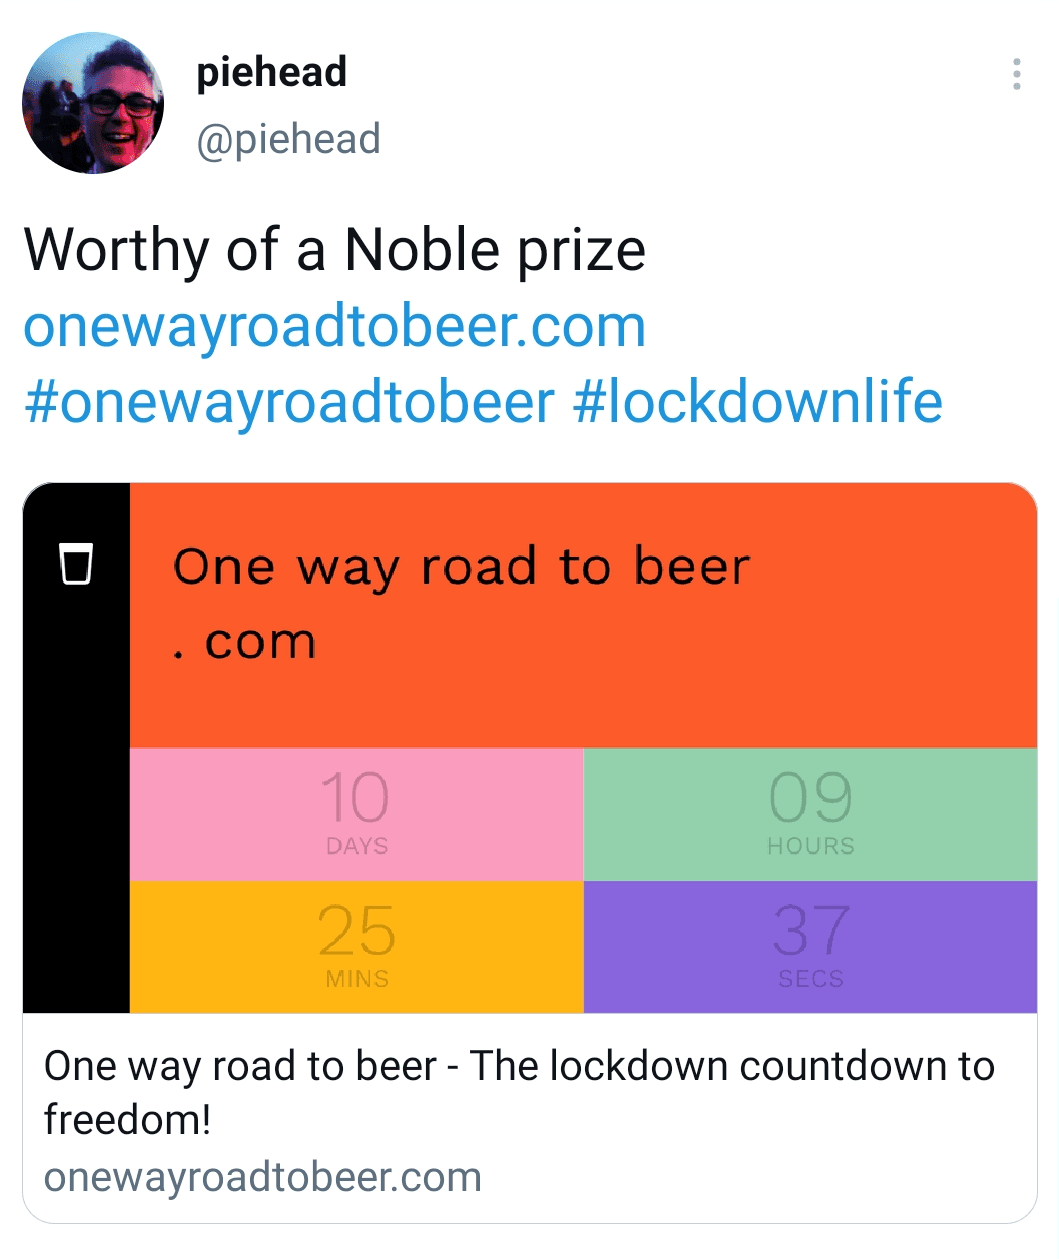
Task: Click the HOURS label in green tile
Action: 810,846
